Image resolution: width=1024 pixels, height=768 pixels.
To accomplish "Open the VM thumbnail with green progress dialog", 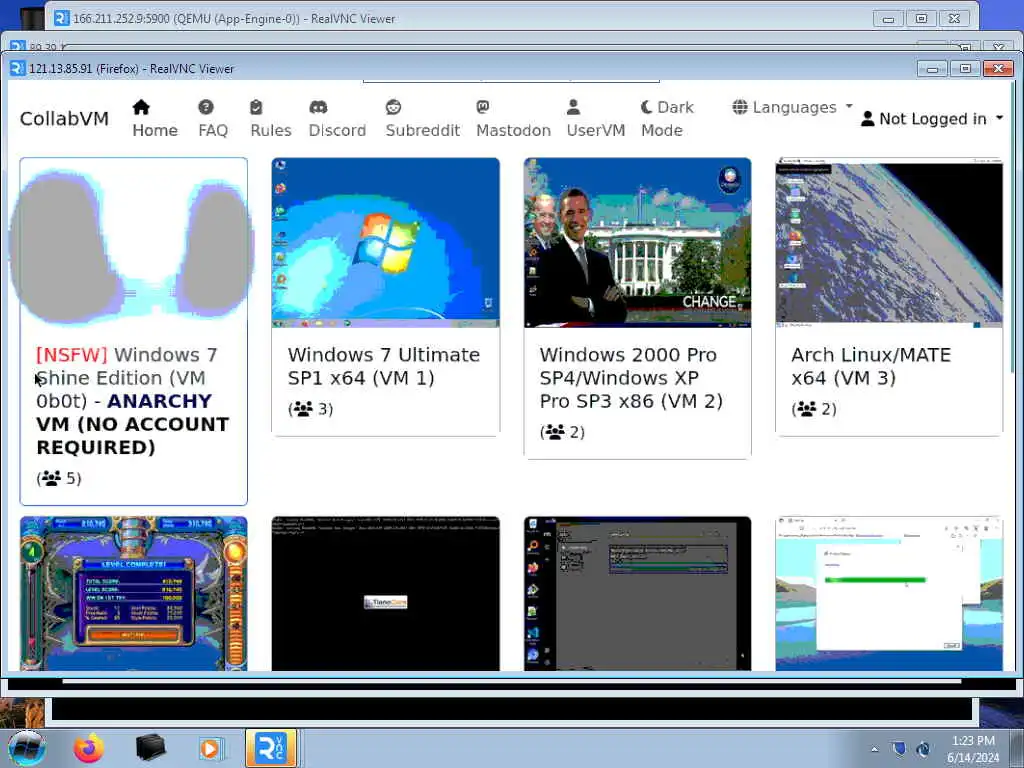I will click(x=889, y=594).
